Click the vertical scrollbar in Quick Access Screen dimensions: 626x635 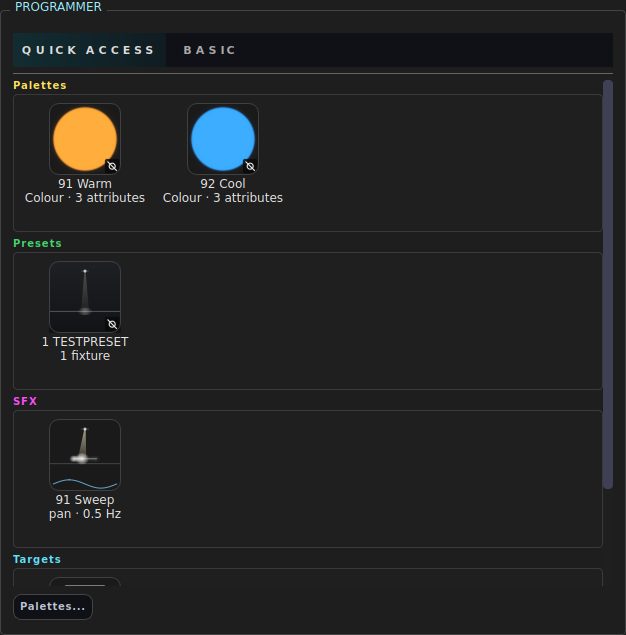(x=608, y=284)
